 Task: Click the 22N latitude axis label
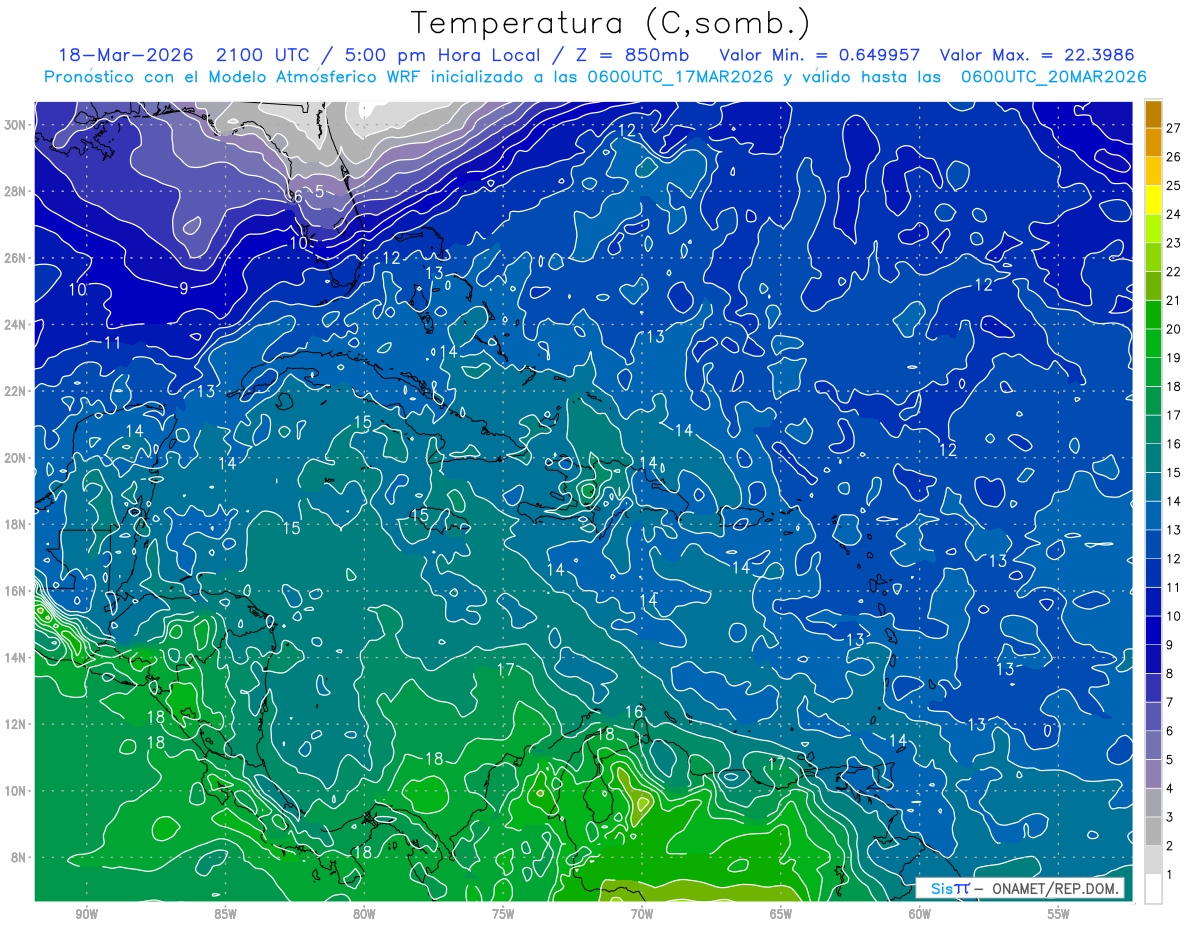(16, 391)
